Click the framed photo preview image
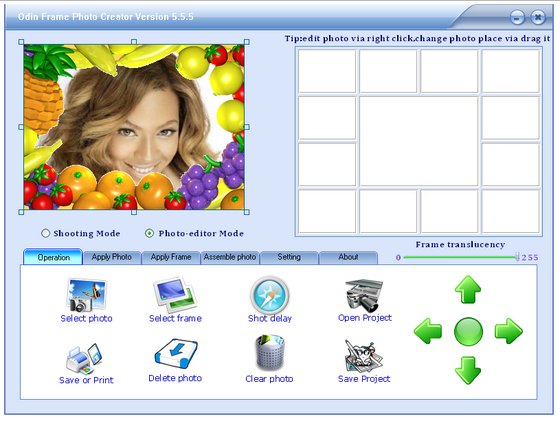Screen dimensions: 560x421 coord(134,127)
